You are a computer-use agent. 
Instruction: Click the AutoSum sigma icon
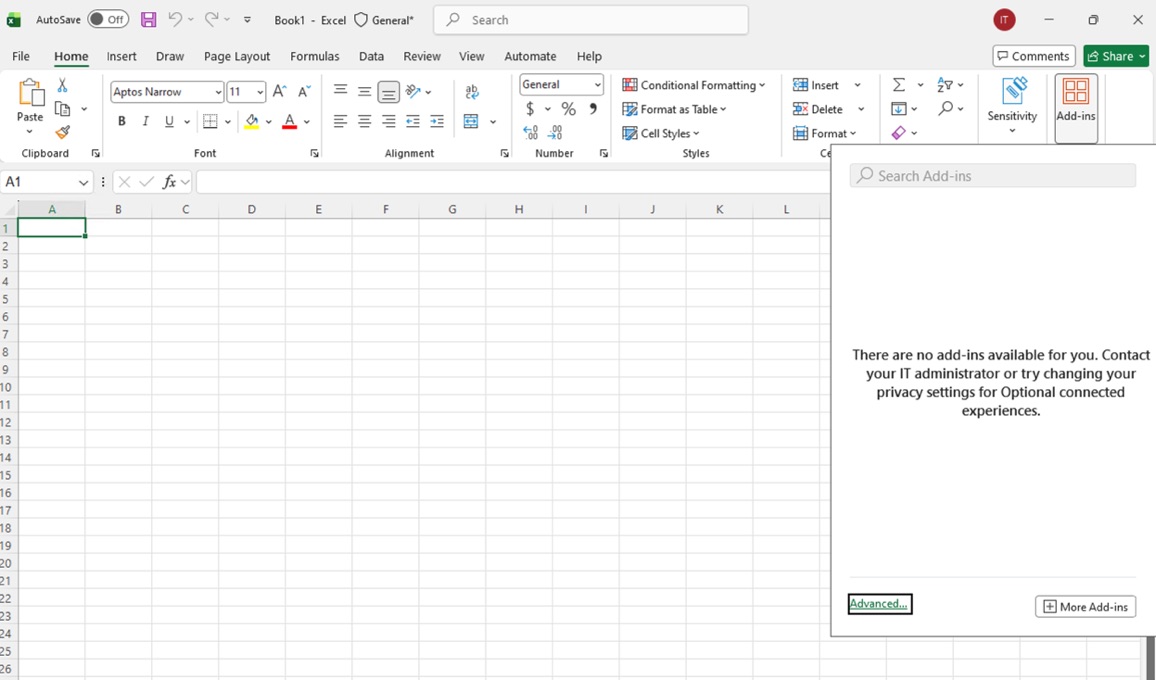click(899, 85)
